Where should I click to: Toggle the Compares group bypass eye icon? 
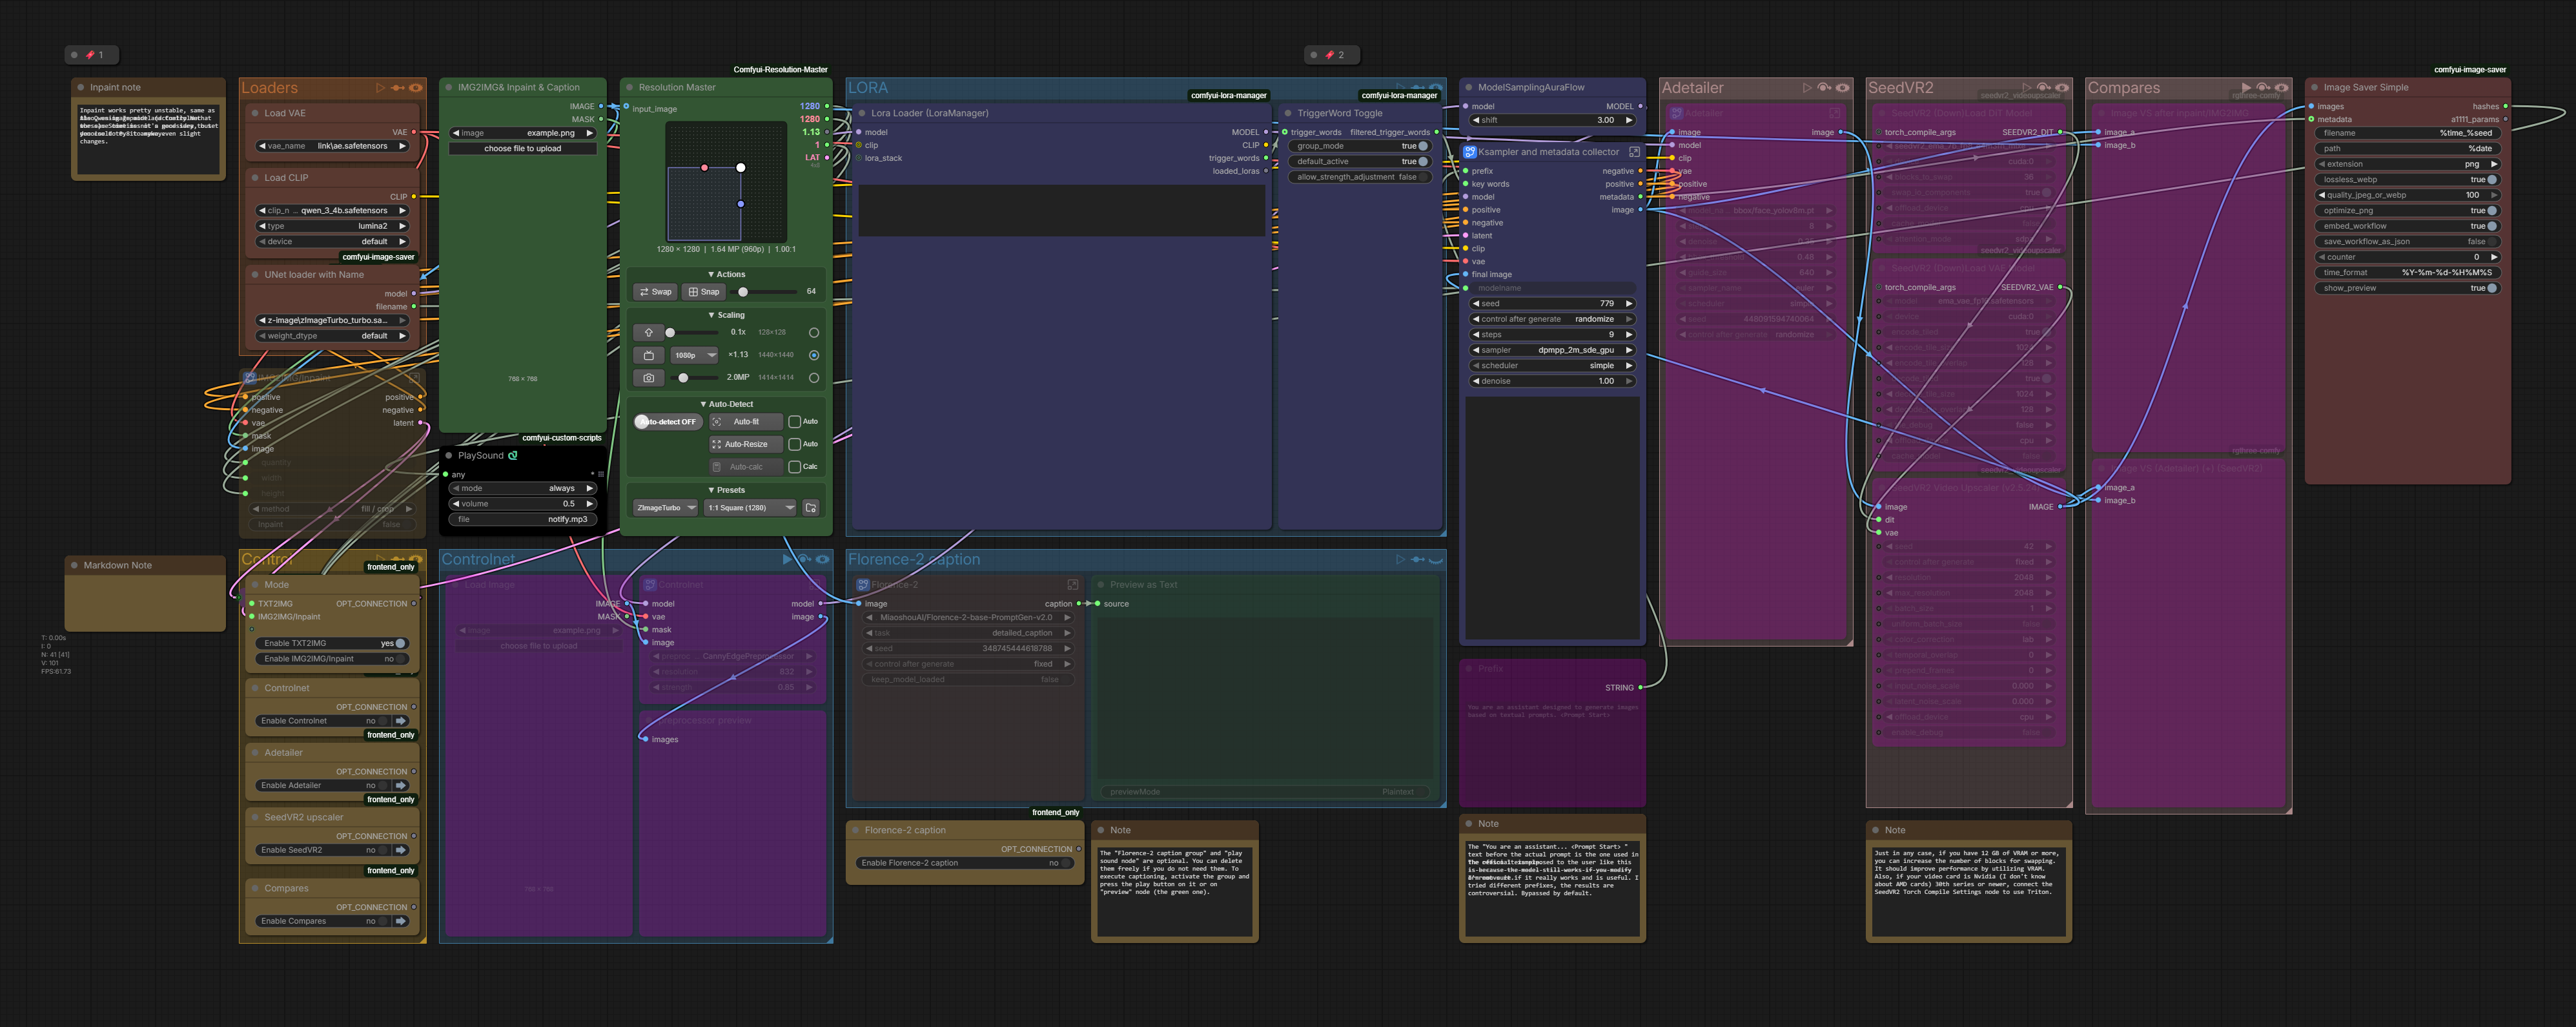[2281, 88]
